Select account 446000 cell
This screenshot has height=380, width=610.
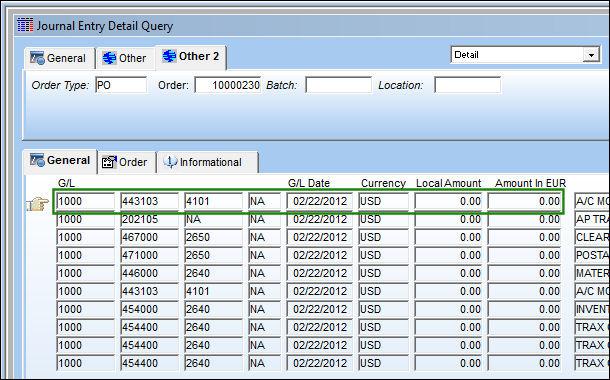point(149,273)
